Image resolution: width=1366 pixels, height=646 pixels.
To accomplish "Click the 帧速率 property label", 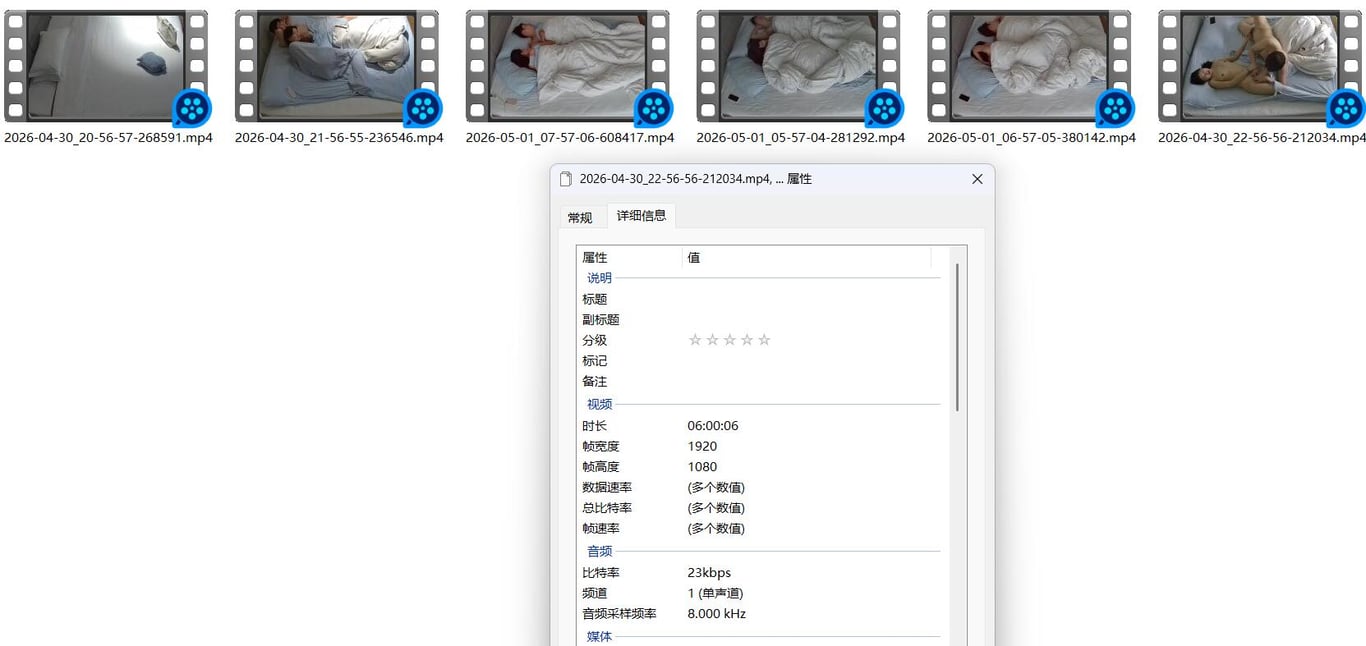I will point(601,529).
